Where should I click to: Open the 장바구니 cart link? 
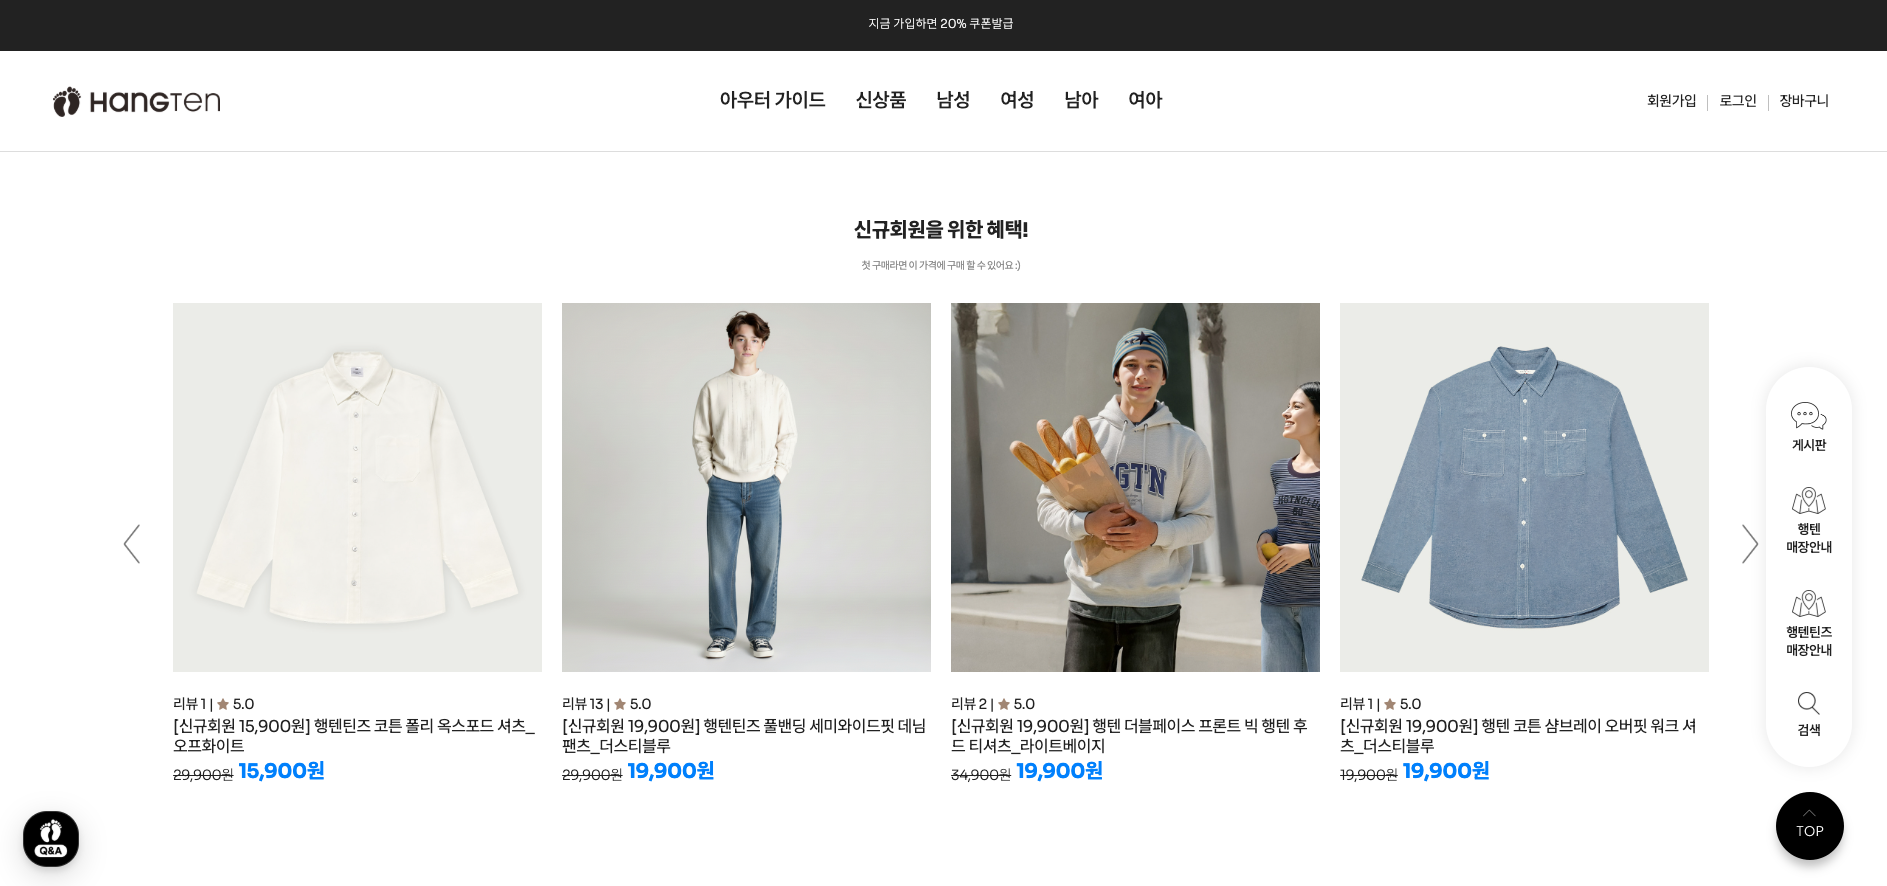tap(1803, 101)
